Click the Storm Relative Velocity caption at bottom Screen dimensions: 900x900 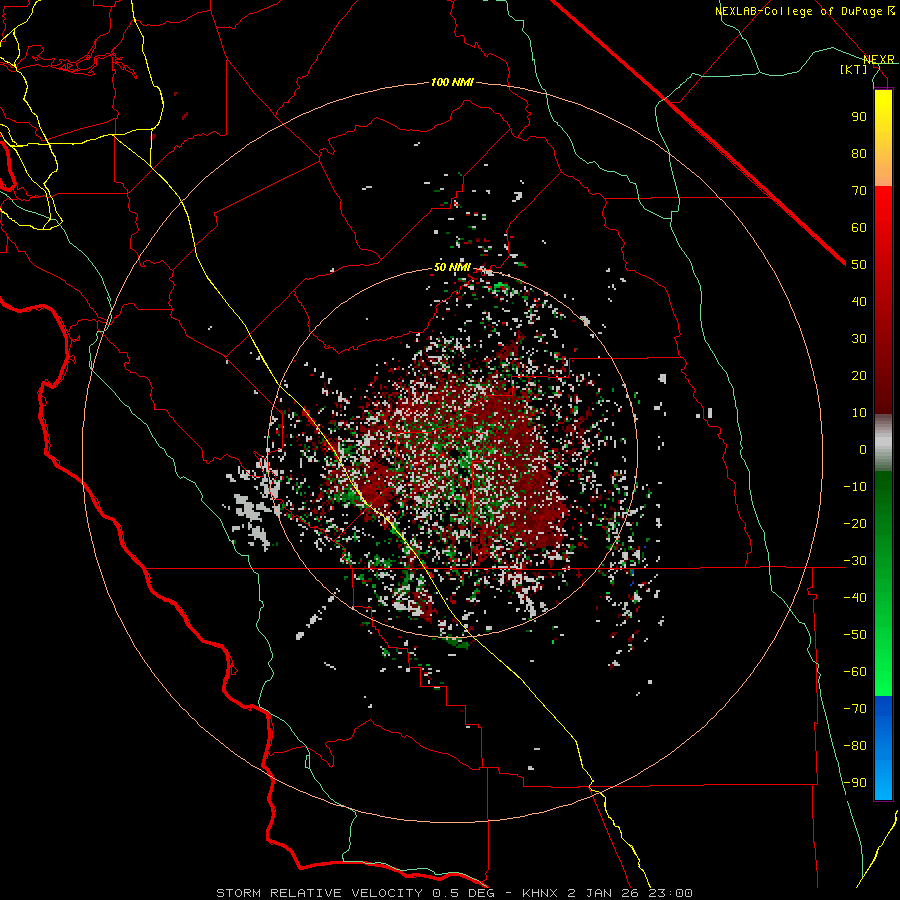[454, 893]
